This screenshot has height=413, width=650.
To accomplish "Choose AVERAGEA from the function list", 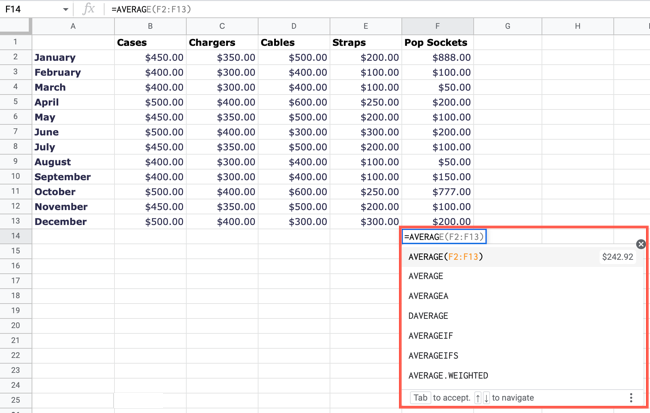I will [428, 296].
